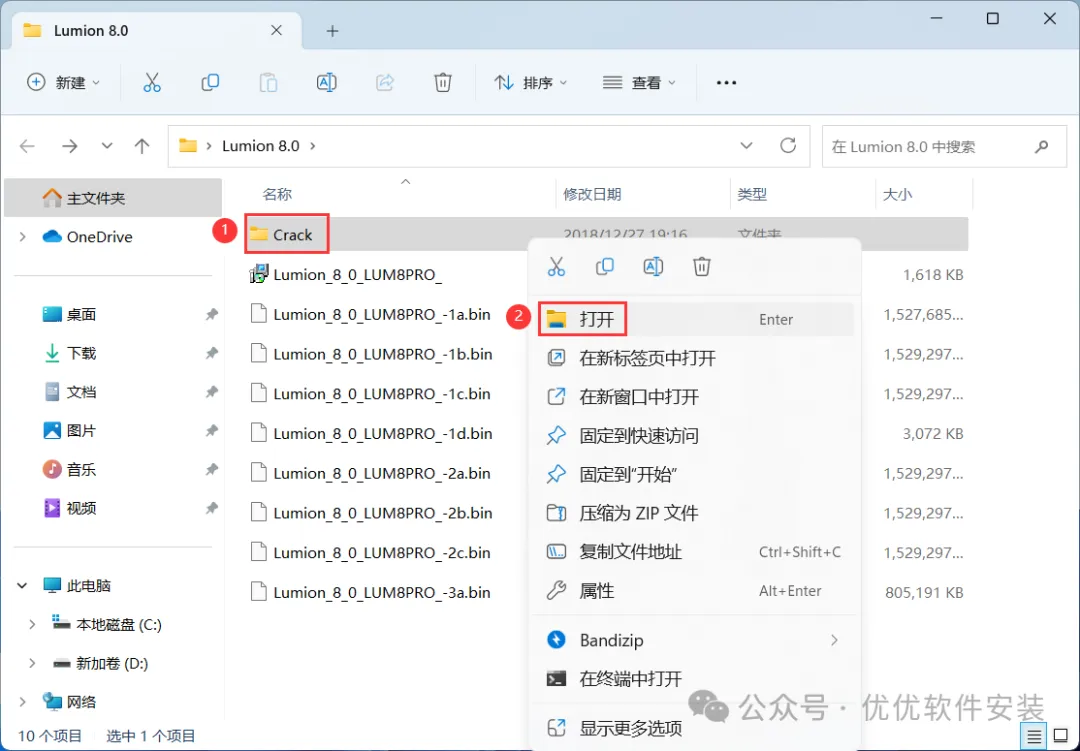Click the Paste icon in the toolbar
Viewport: 1080px width, 751px height.
tap(268, 83)
